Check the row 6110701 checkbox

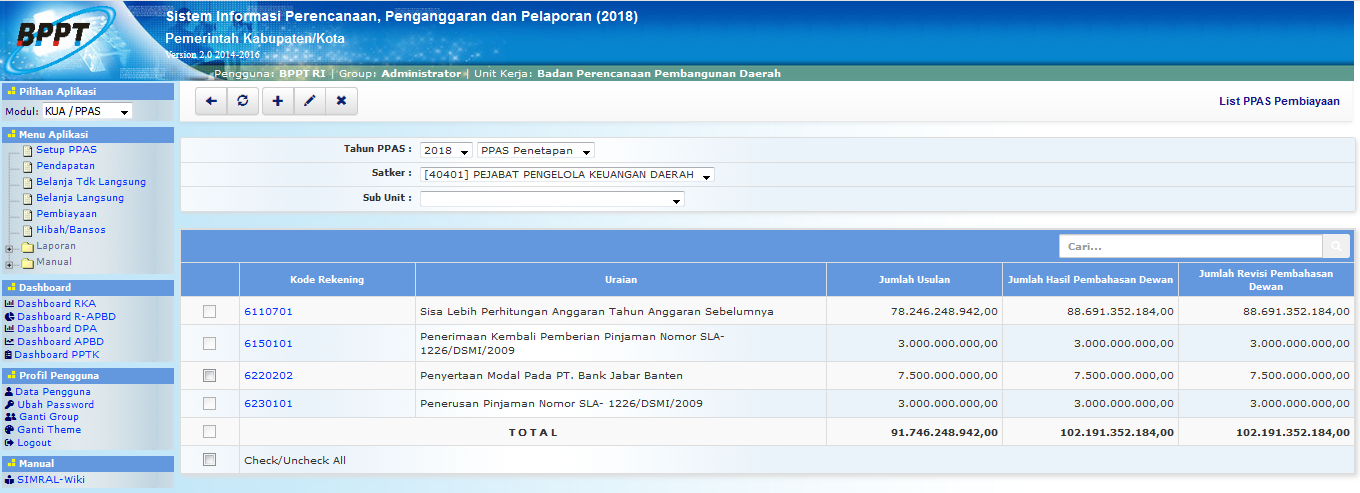click(x=209, y=312)
